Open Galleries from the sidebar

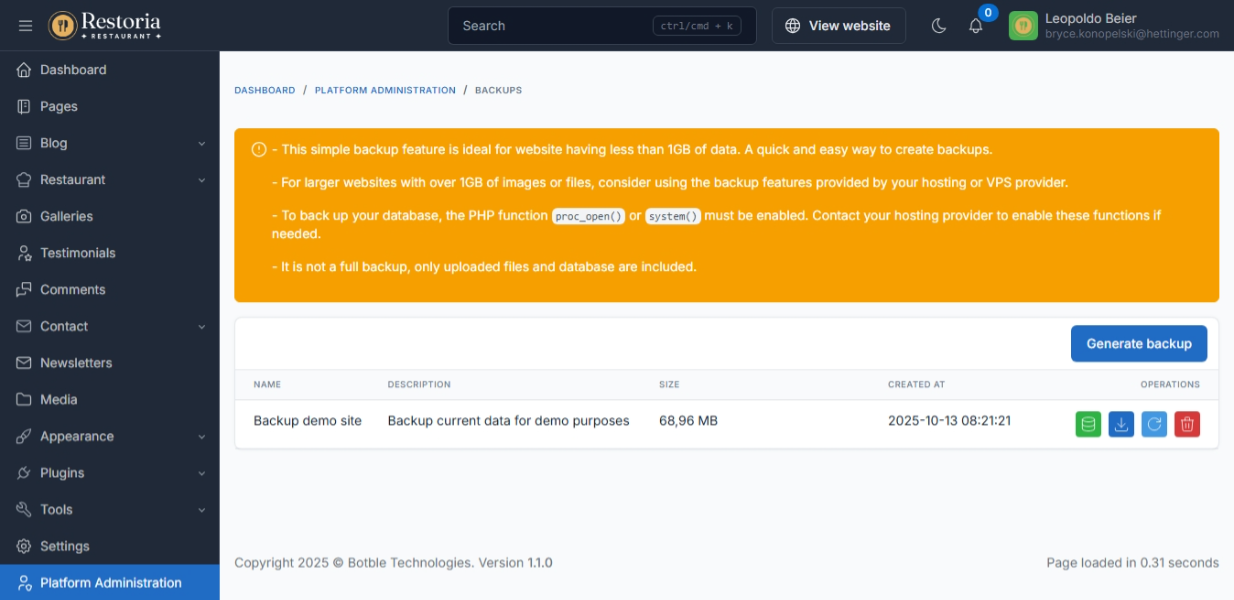click(66, 216)
